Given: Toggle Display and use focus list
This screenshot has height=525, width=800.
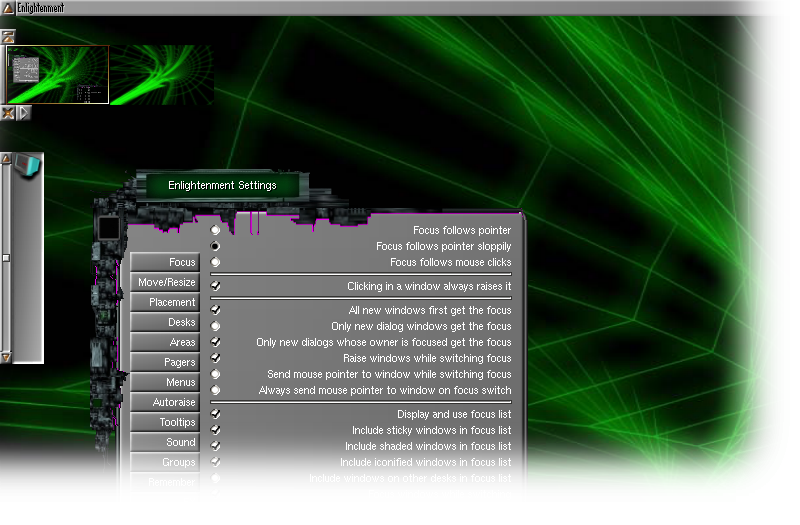Looking at the screenshot, I should click(x=216, y=414).
